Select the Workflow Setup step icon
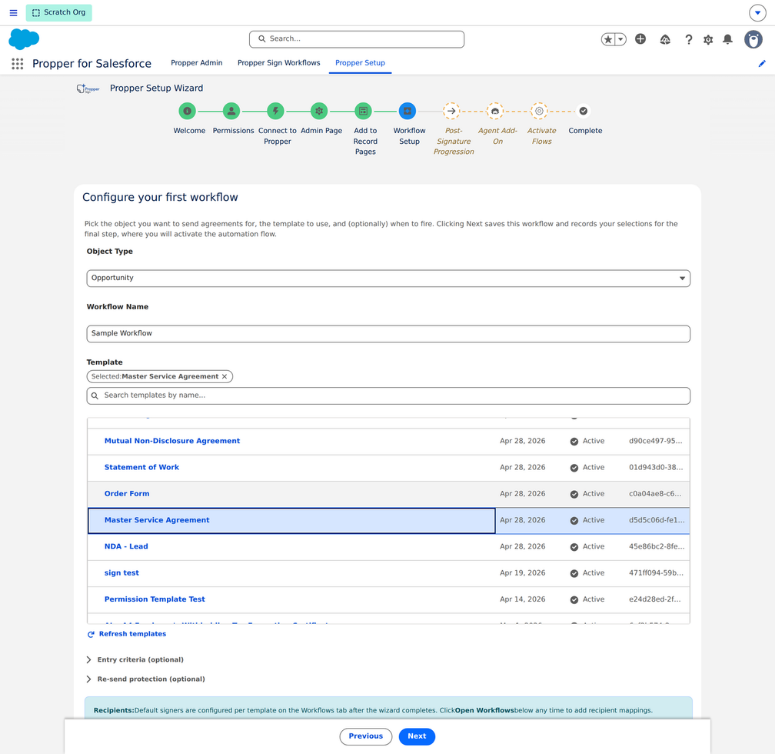Screen dimensions: 776x754 (x=407, y=111)
